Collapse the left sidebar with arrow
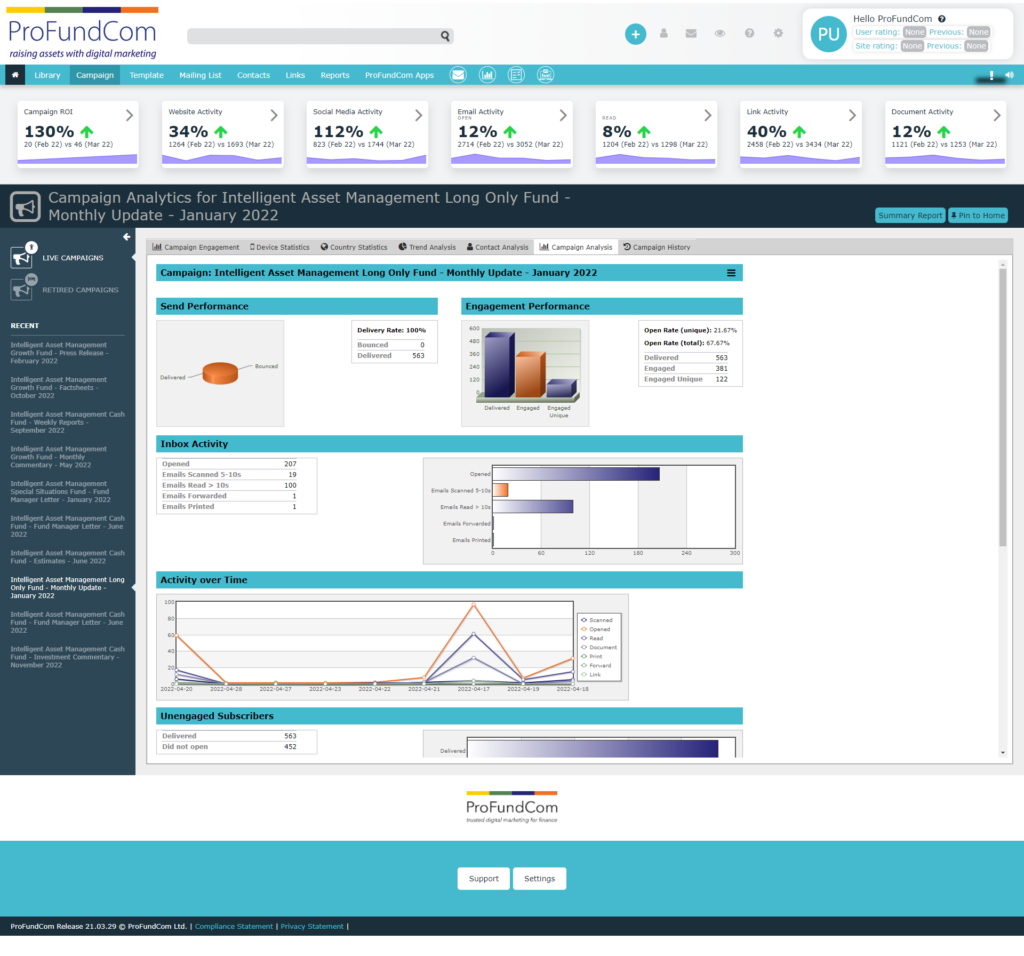 (127, 237)
